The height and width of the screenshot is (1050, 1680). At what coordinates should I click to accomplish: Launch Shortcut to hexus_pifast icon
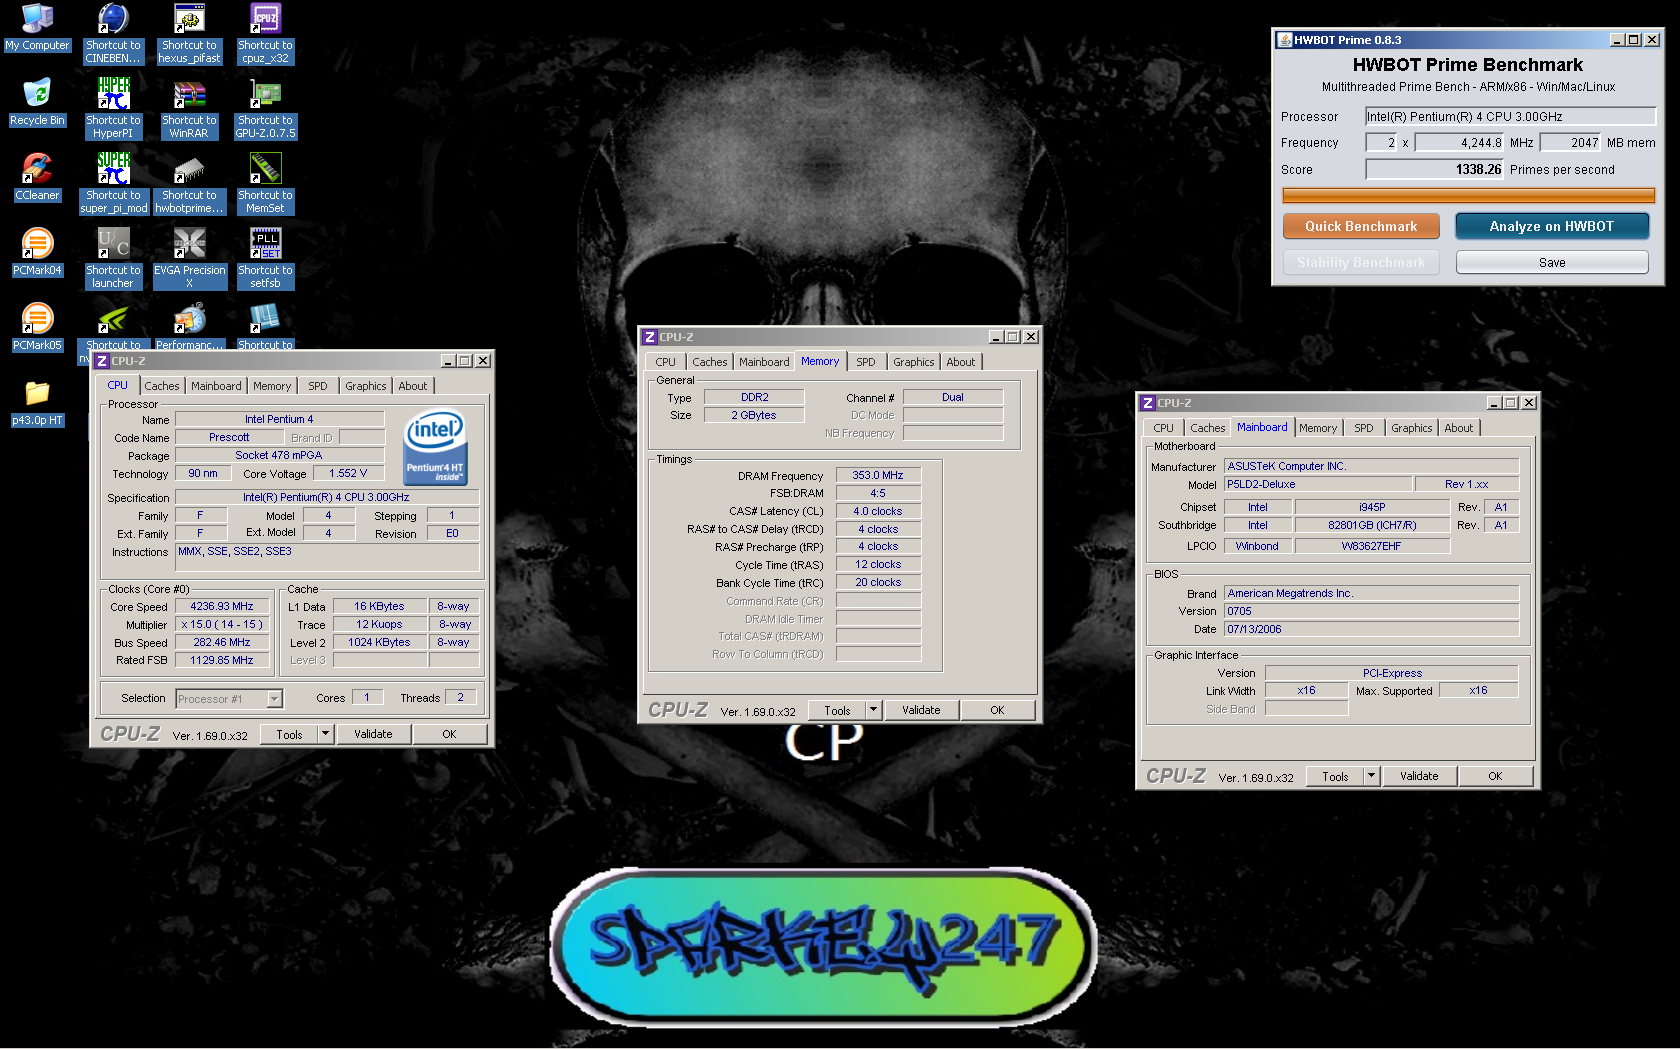189,33
